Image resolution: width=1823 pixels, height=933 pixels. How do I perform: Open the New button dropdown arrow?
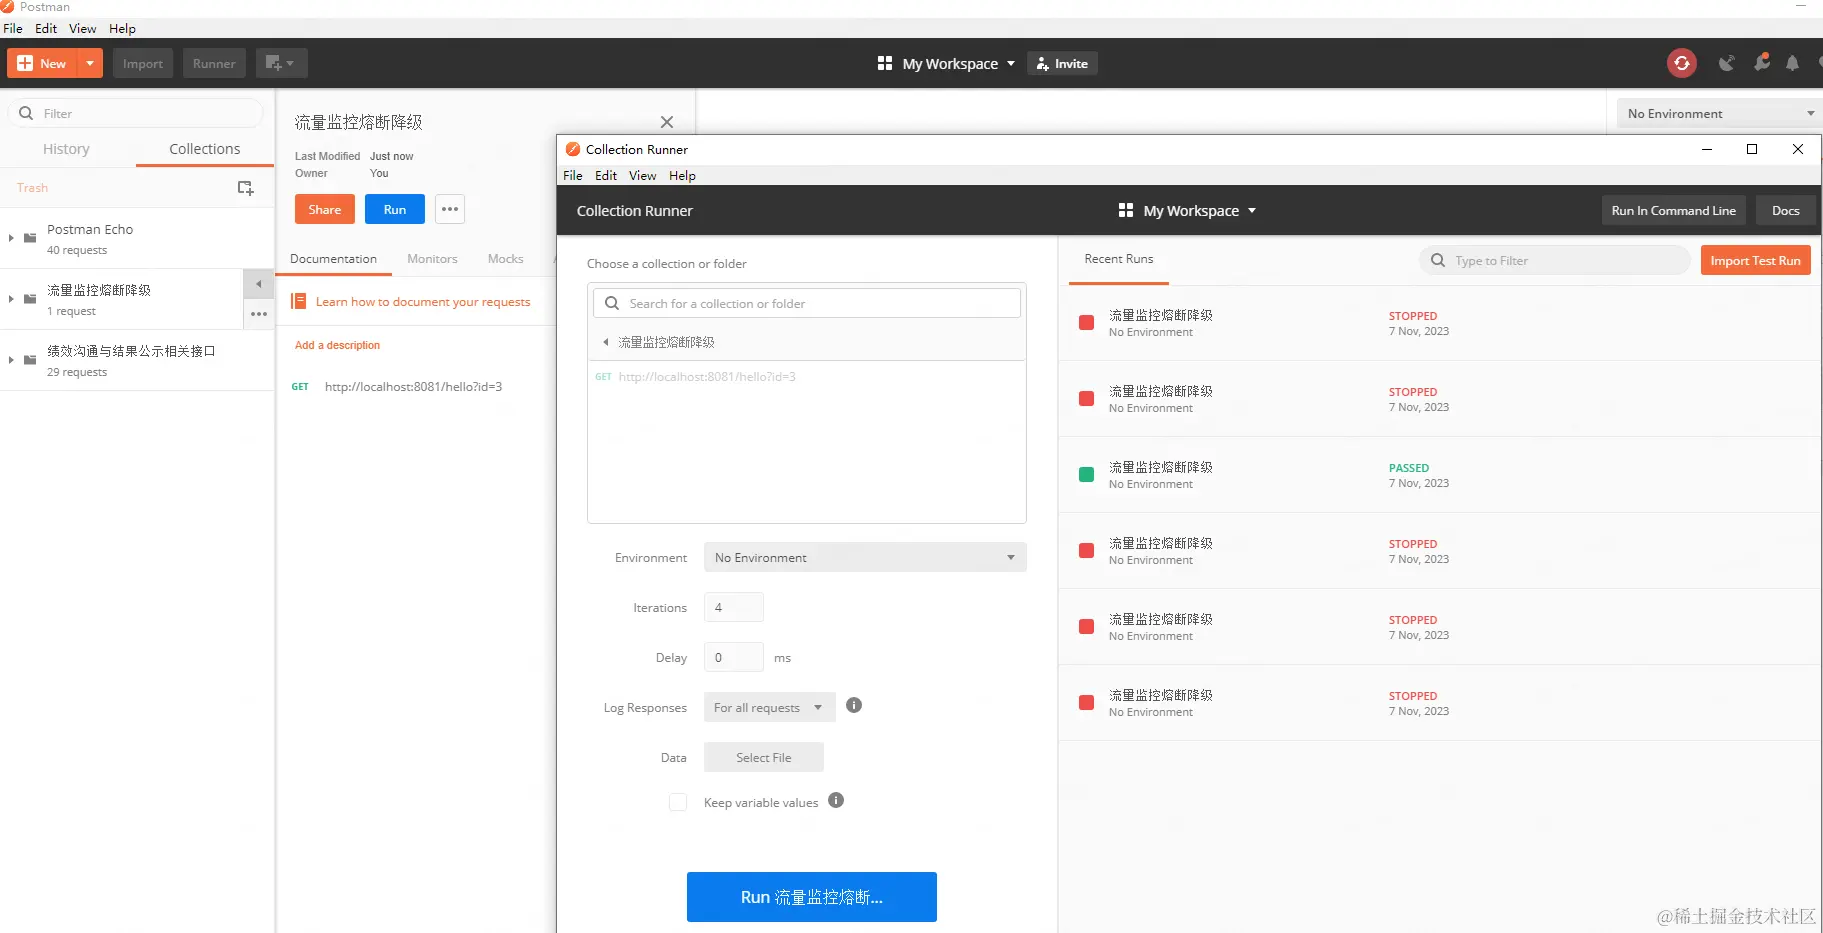(90, 63)
